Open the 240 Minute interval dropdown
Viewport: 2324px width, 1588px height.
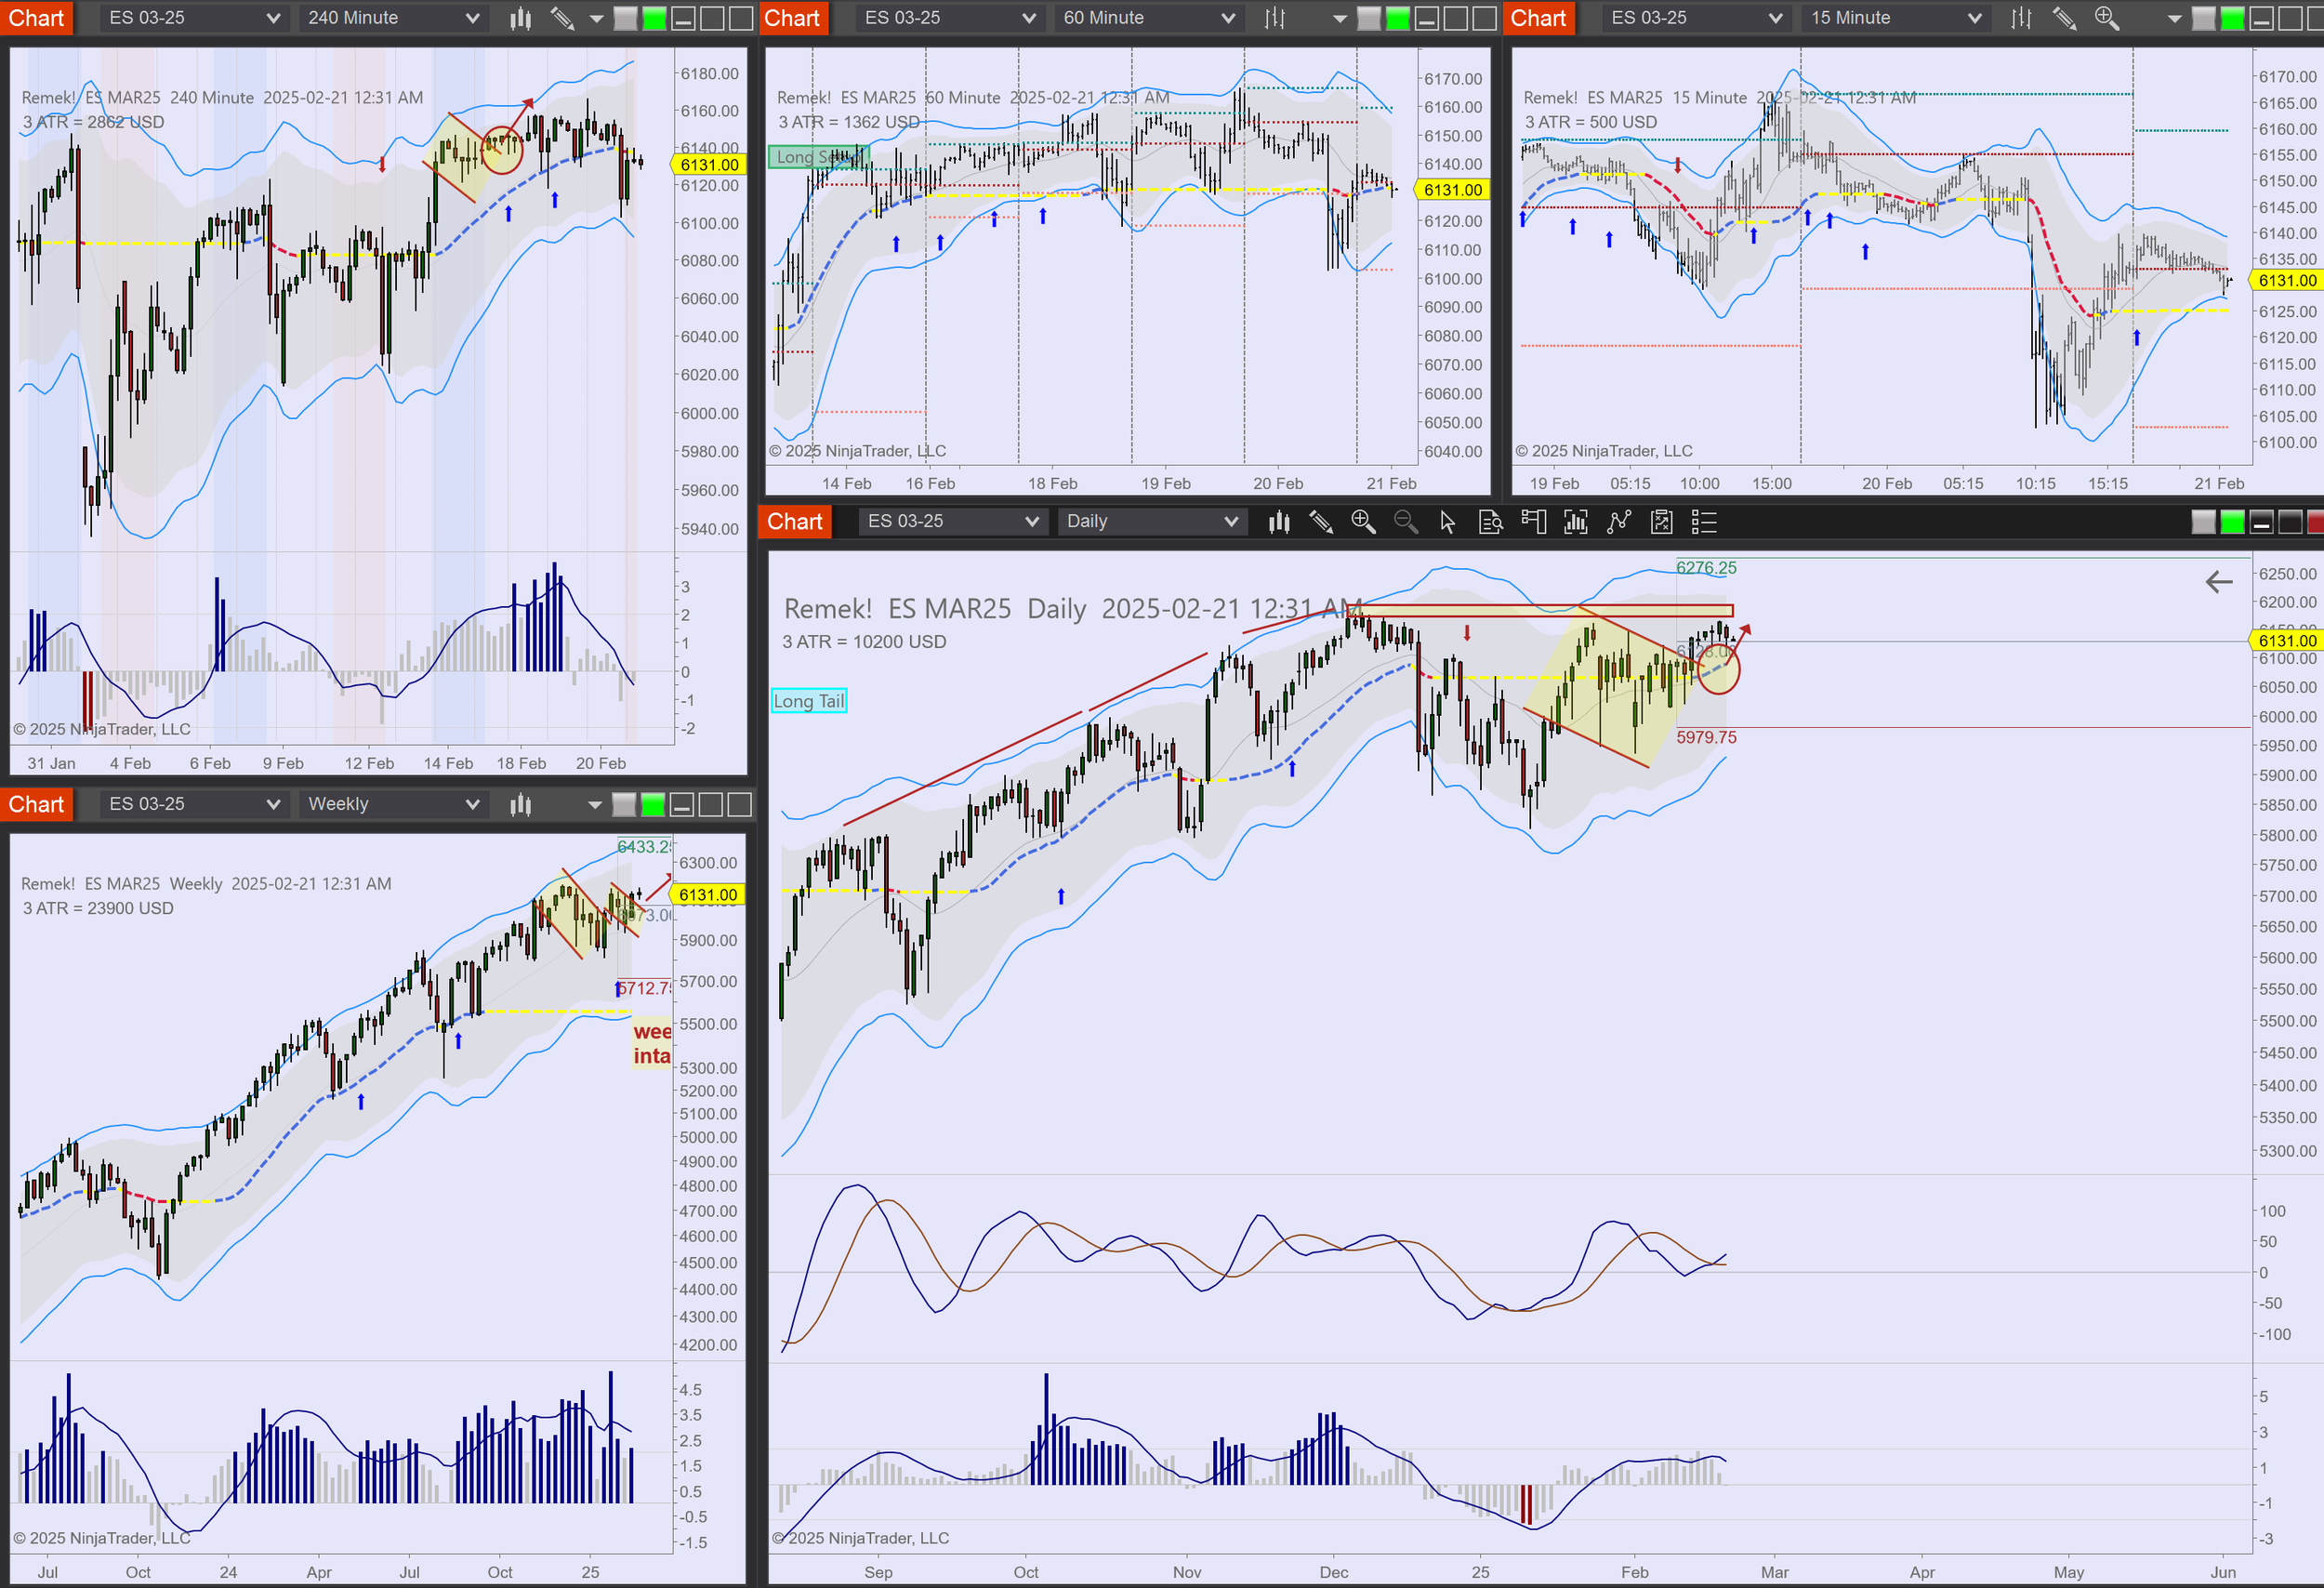[x=393, y=18]
